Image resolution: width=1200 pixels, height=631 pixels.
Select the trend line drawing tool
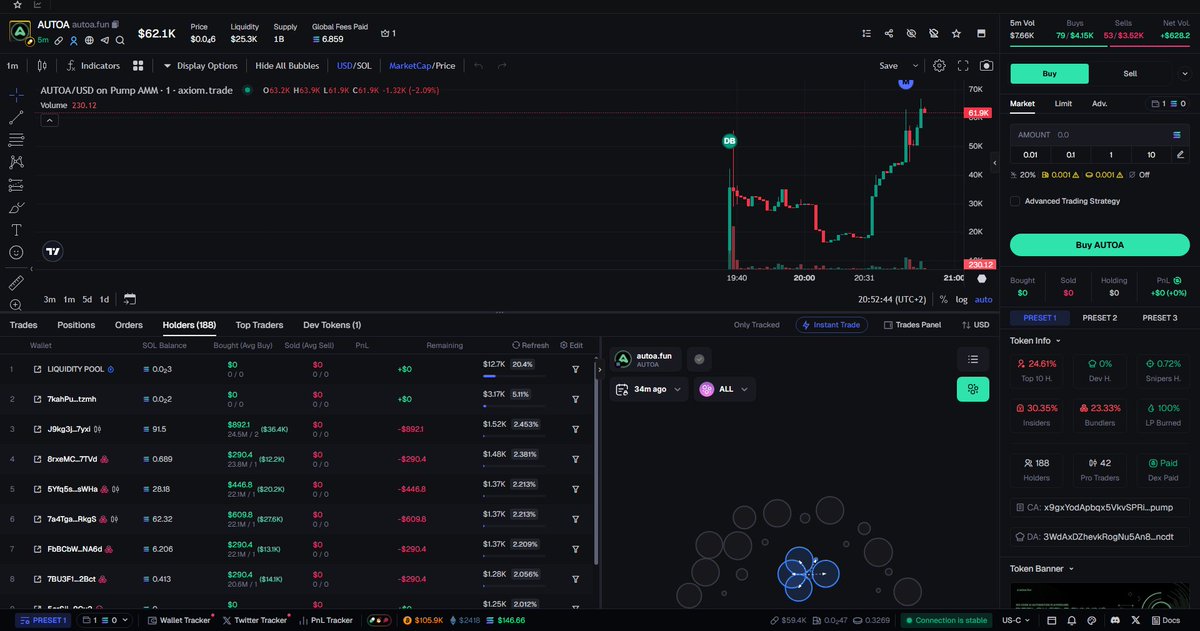[16, 117]
